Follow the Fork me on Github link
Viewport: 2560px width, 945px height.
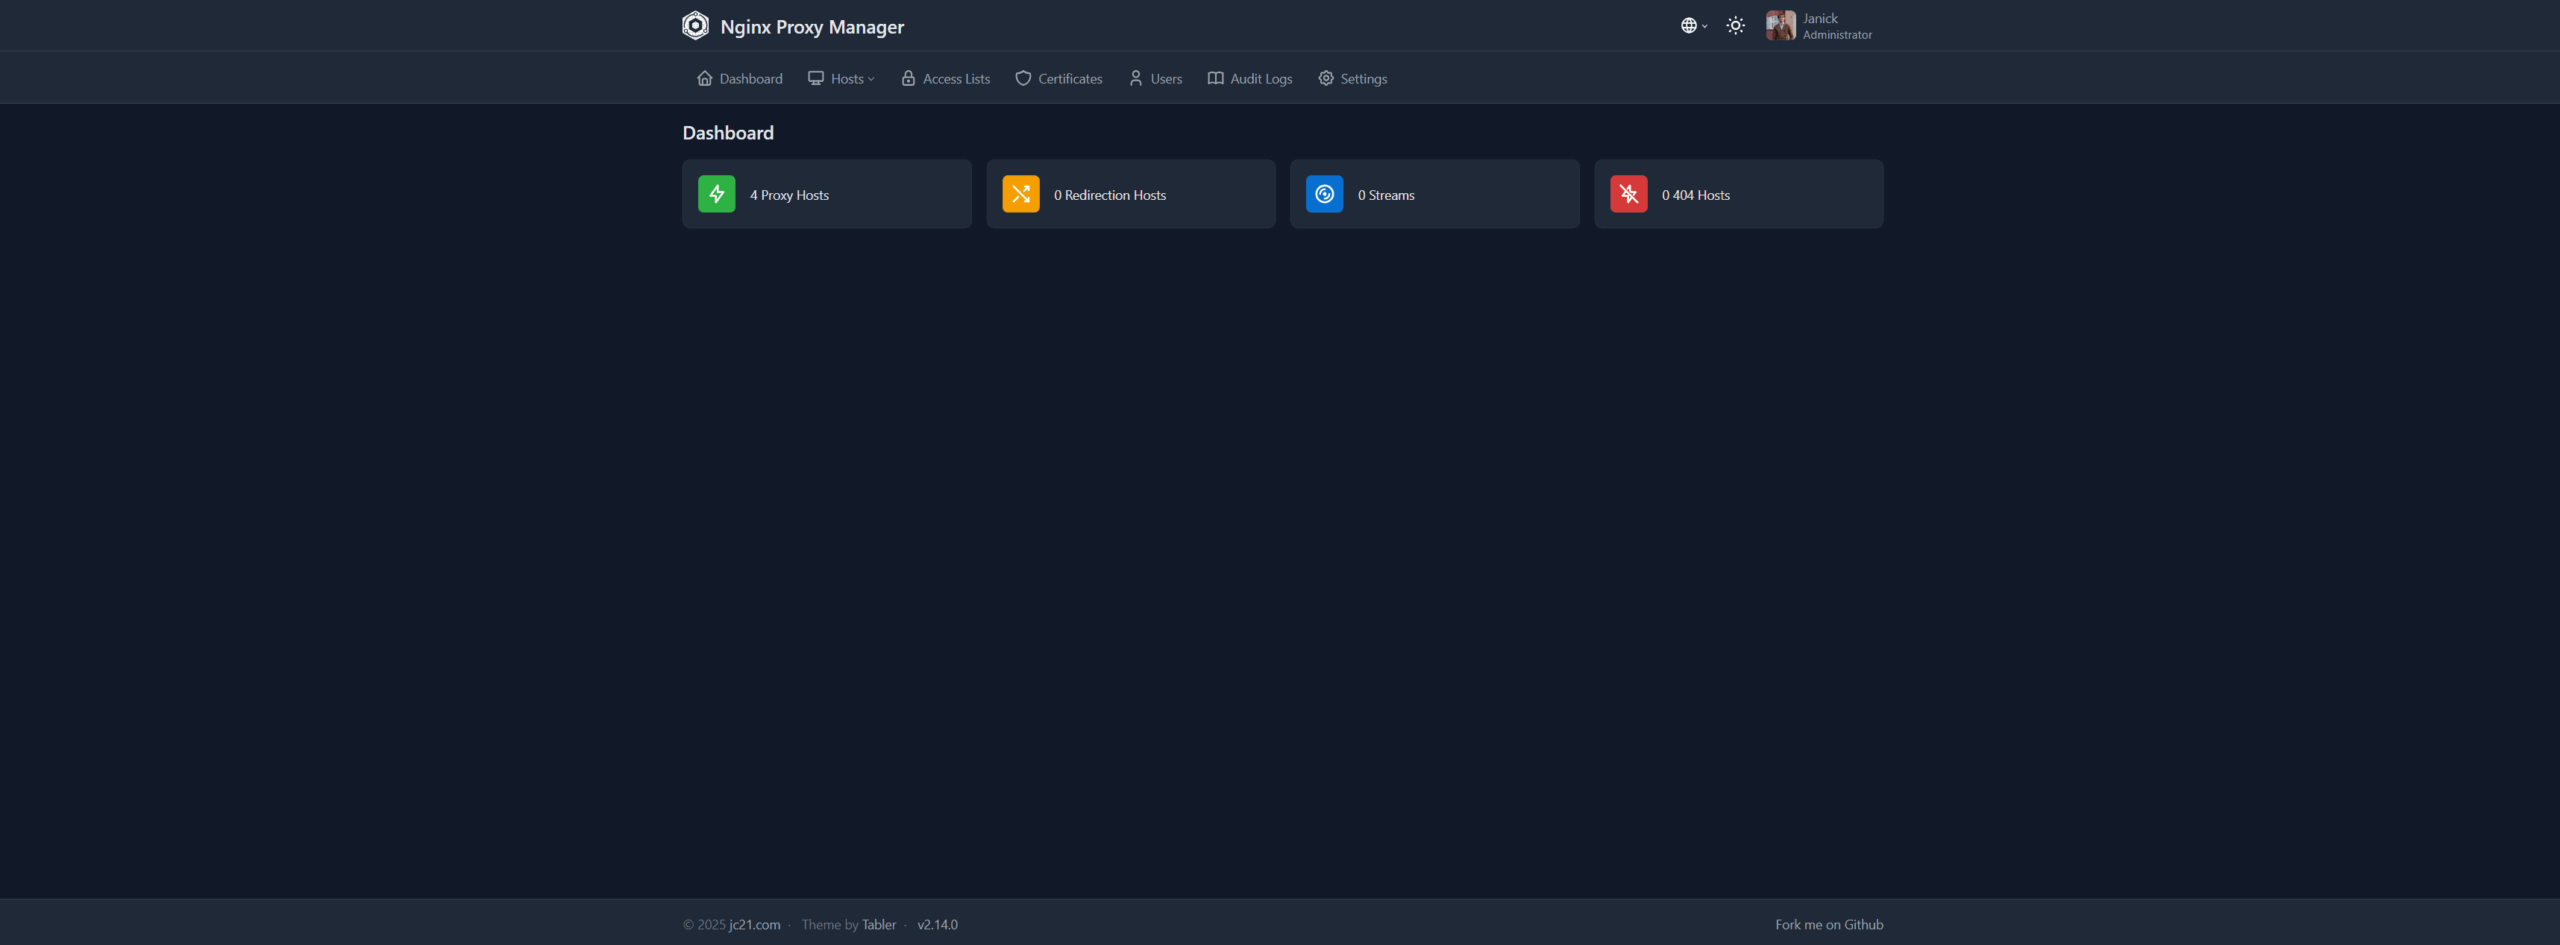1829,925
